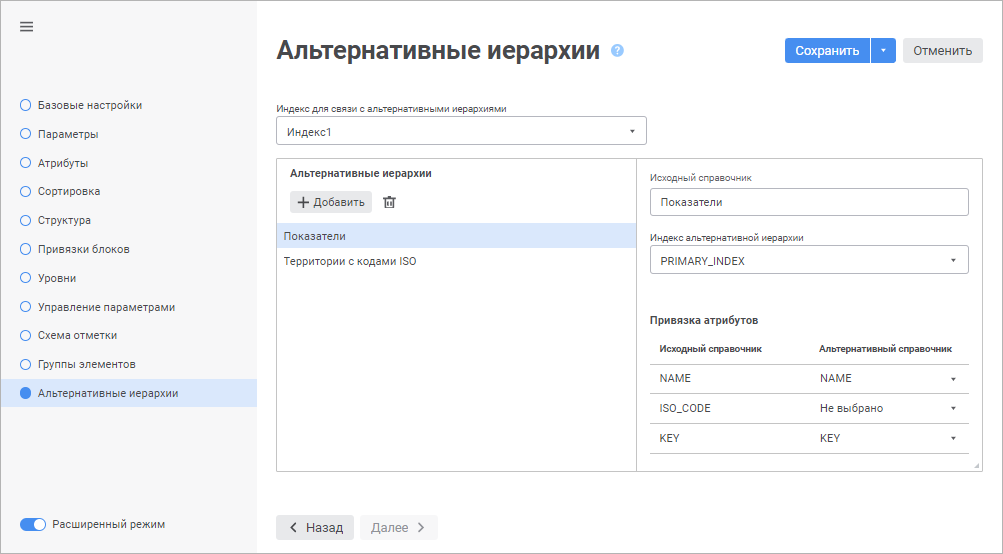Click the help question mark icon
Image resolution: width=1003 pixels, height=554 pixels.
point(617,50)
